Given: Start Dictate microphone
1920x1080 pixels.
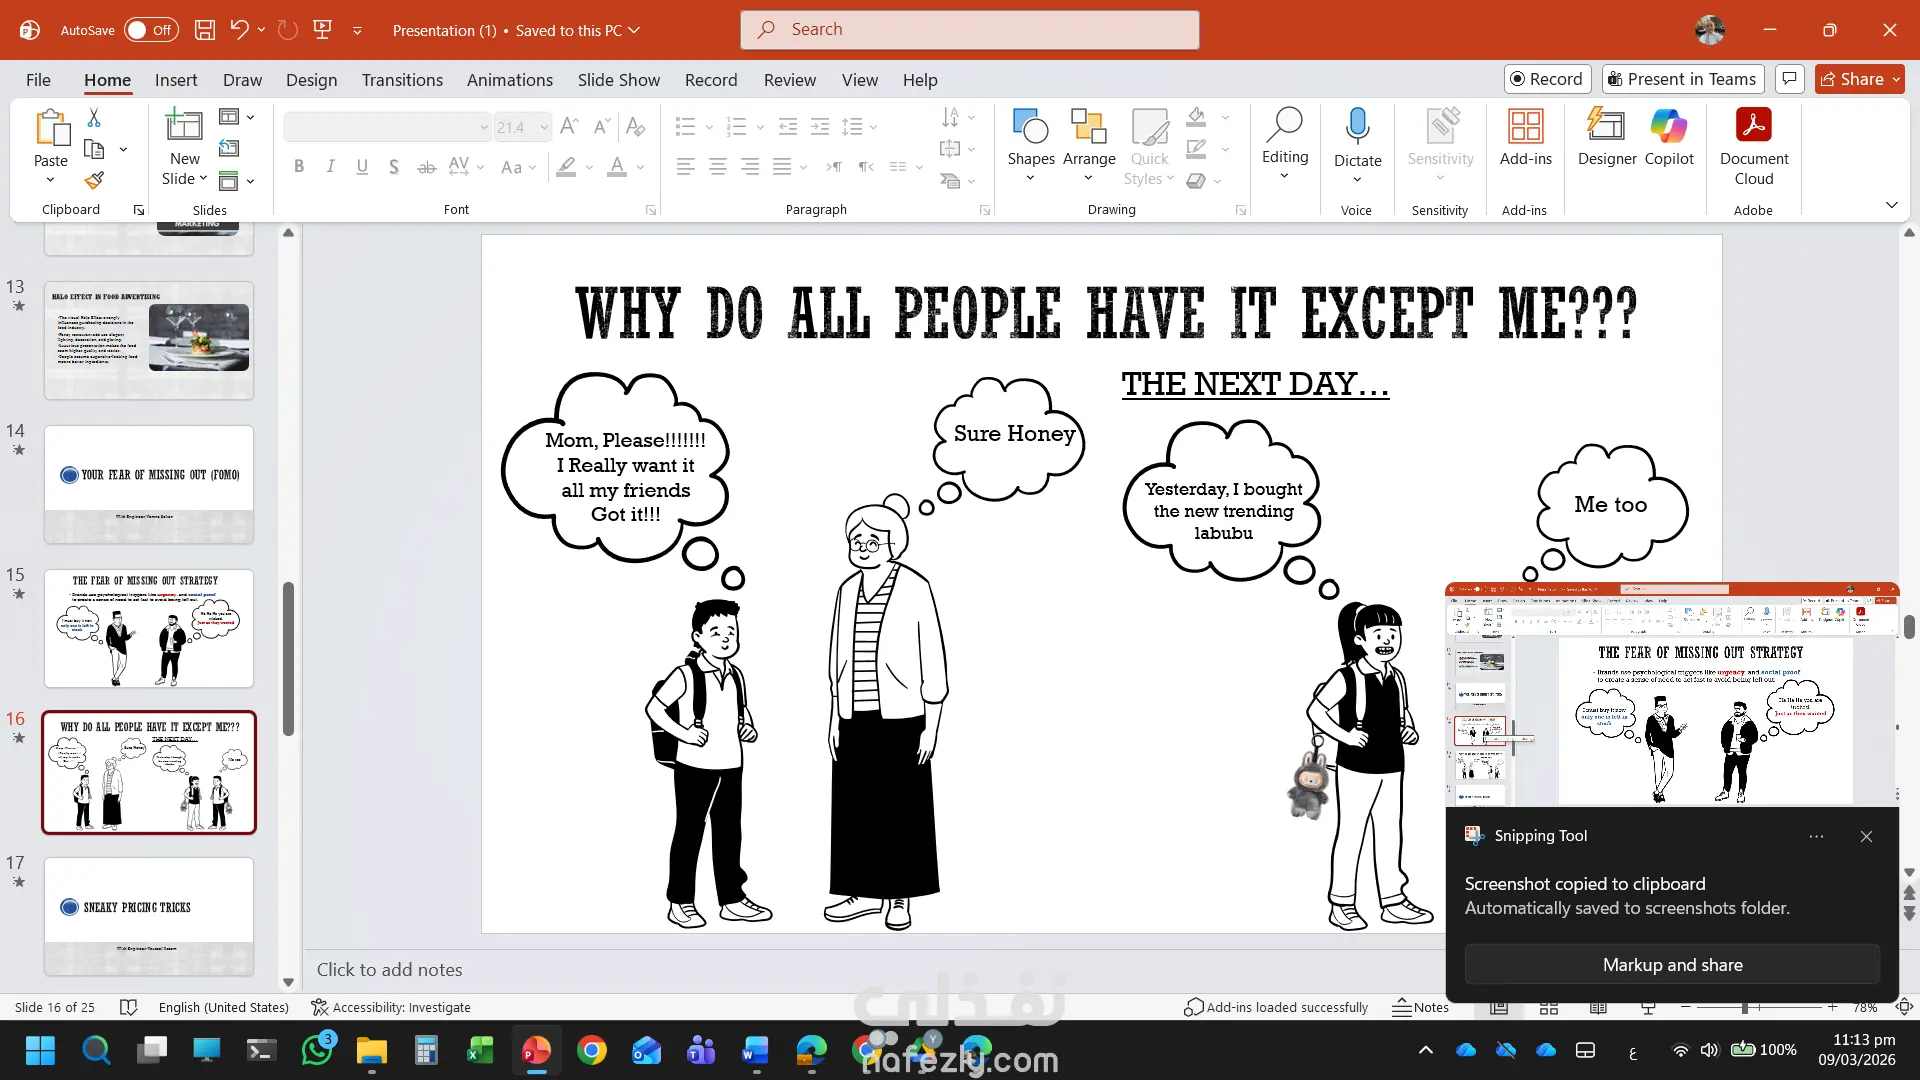Looking at the screenshot, I should [x=1357, y=127].
